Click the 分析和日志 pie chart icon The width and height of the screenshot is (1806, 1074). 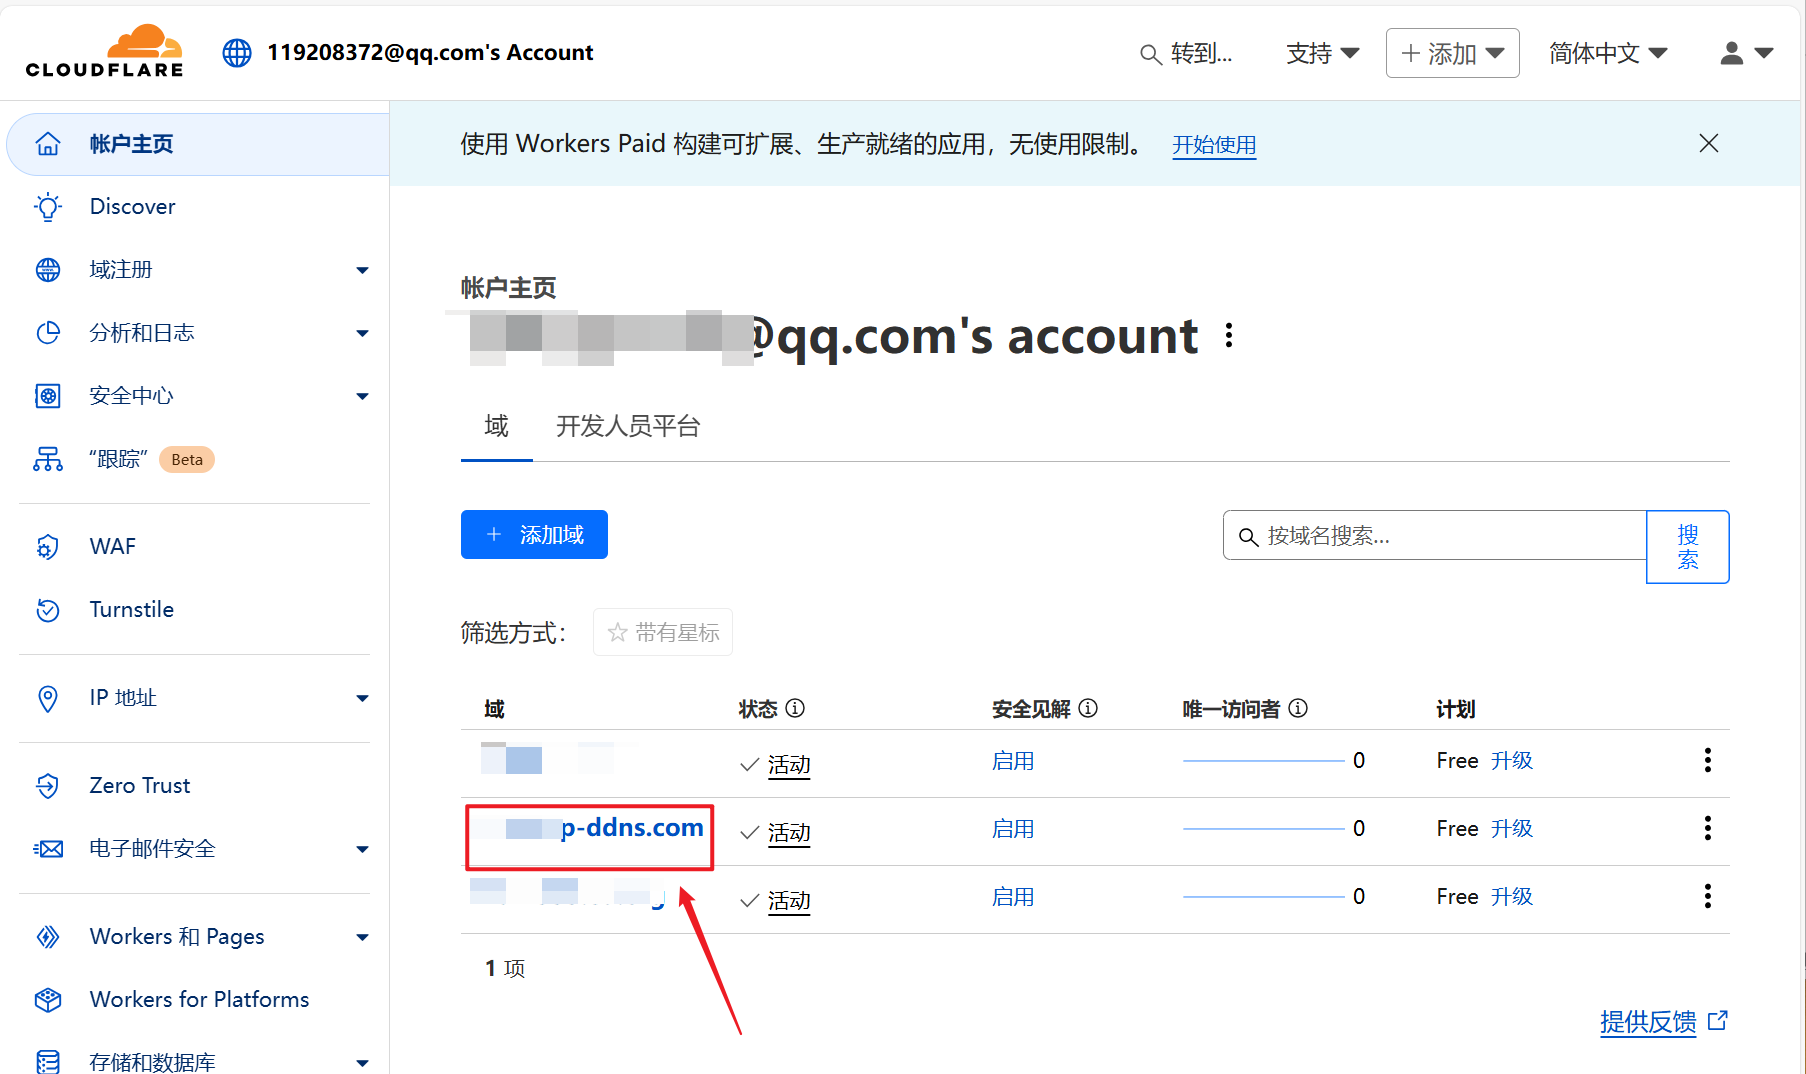click(48, 333)
